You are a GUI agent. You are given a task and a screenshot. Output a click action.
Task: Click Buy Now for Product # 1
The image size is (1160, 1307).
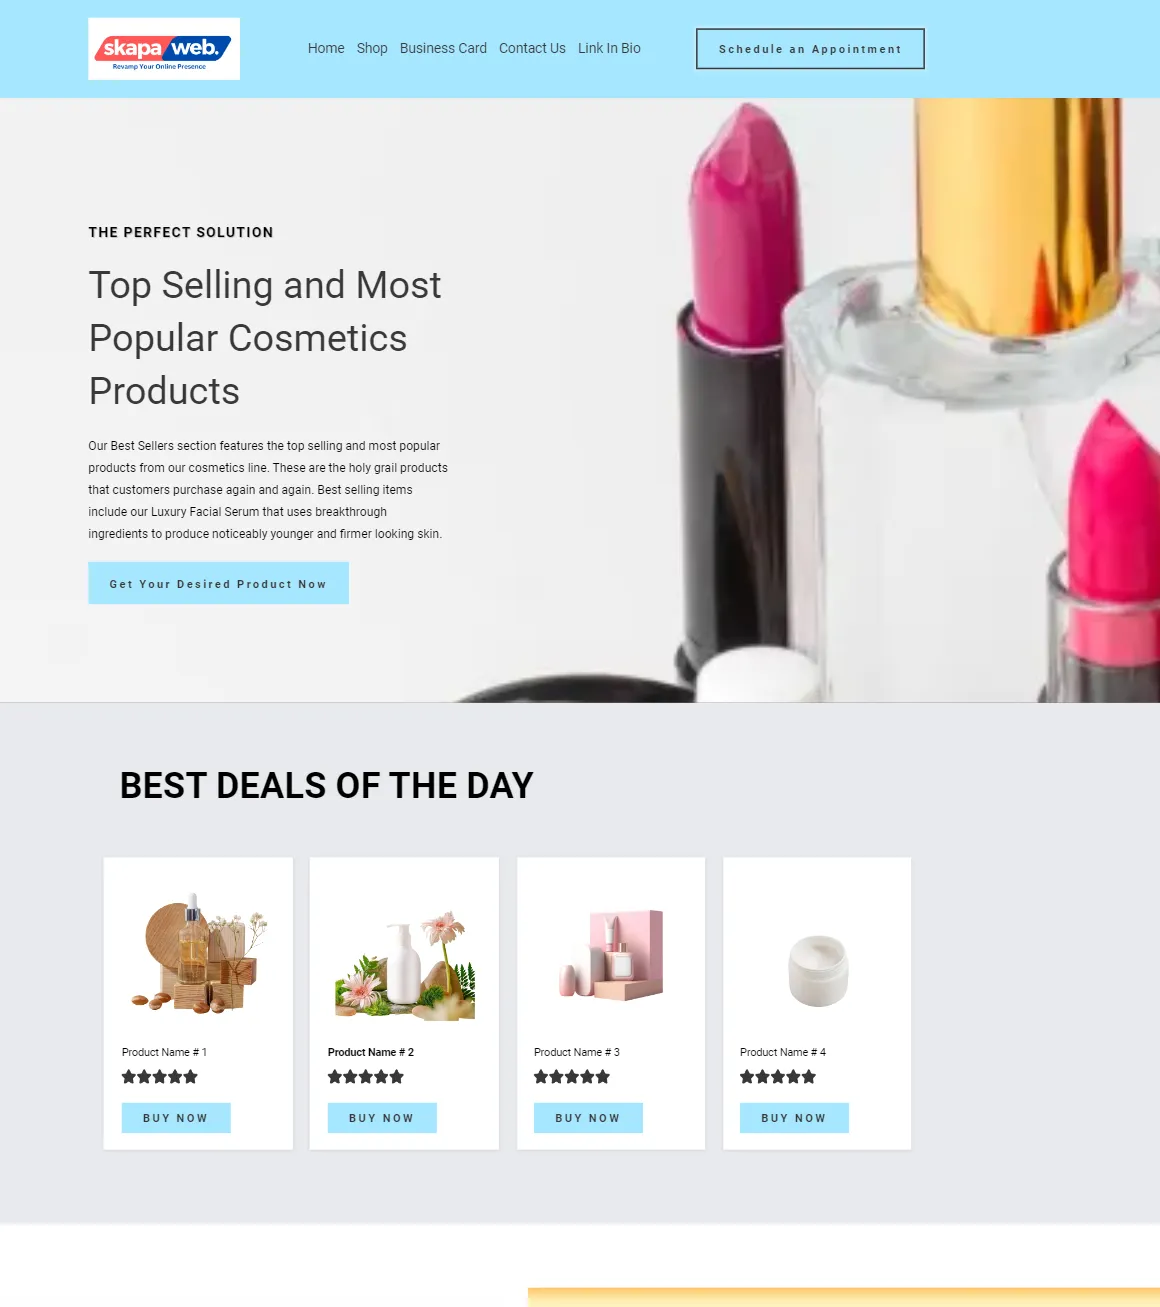point(176,1118)
